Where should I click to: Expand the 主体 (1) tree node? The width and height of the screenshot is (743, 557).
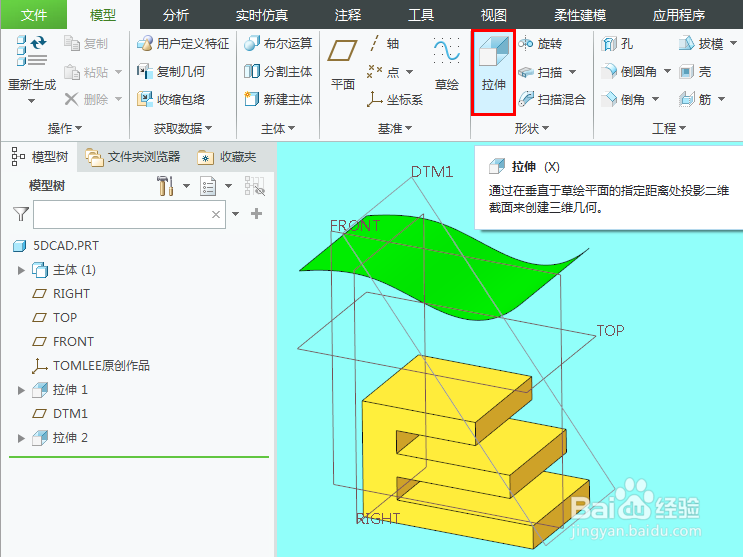[x=21, y=270]
